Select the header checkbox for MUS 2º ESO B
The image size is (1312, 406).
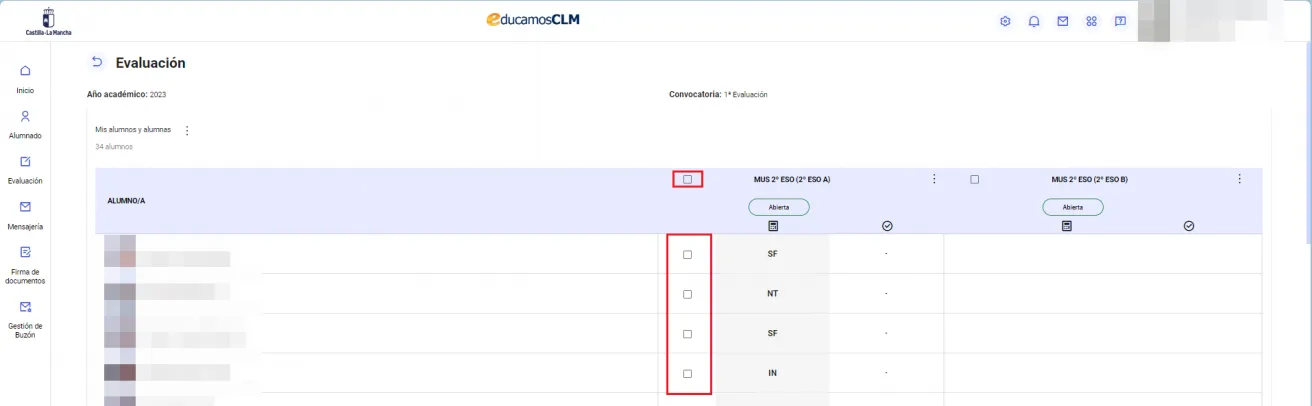pos(974,179)
